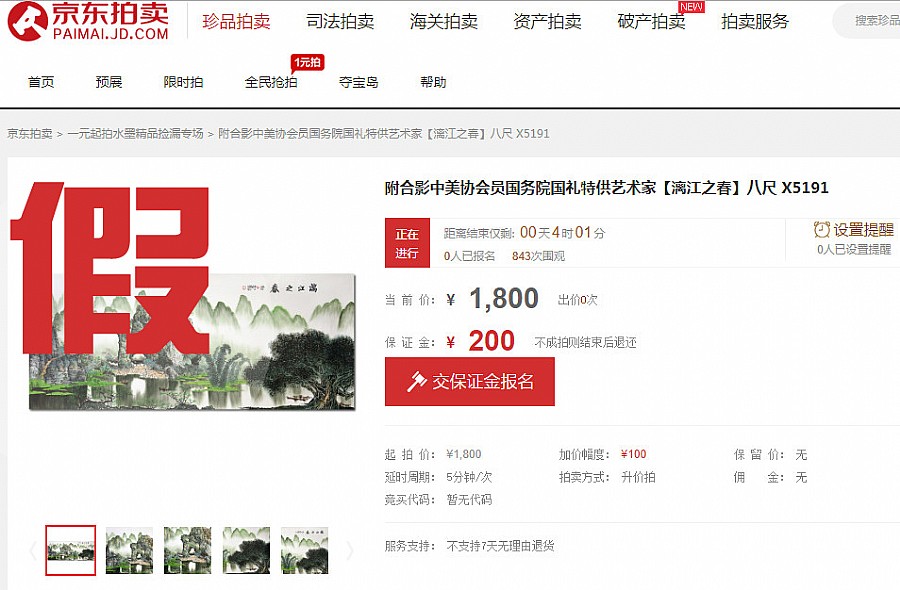Go to 夺宝岛 section
Image resolution: width=900 pixels, height=590 pixels.
(x=359, y=82)
